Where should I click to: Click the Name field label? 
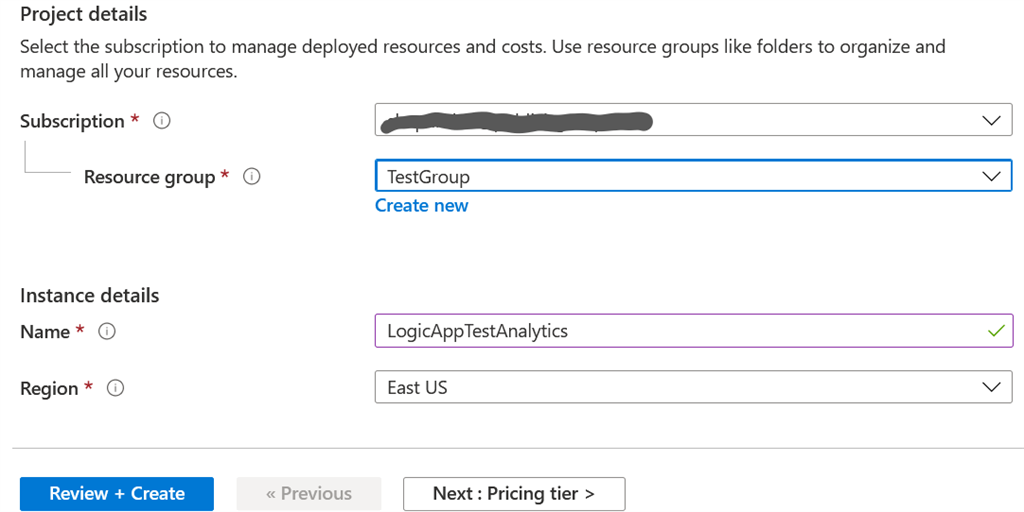pyautogui.click(x=45, y=332)
